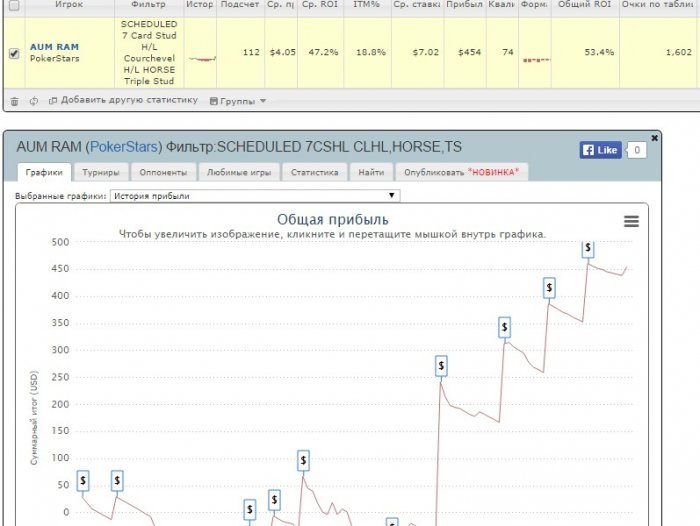The height and width of the screenshot is (526, 700).
Task: Click the row's История sparkline thumbnail
Action: click(202, 58)
